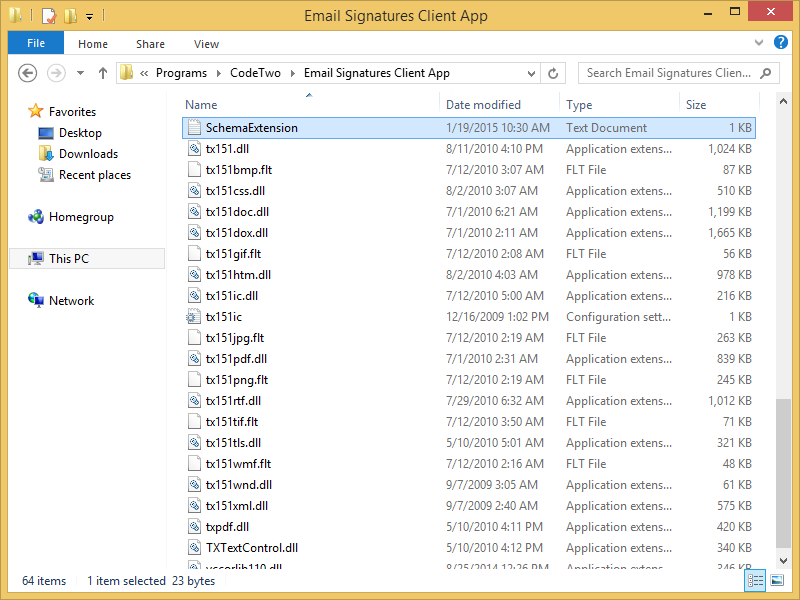Screen dimensions: 800x600
Task: Open the Customize Quick Access Toolbar dropdown
Action: point(90,15)
